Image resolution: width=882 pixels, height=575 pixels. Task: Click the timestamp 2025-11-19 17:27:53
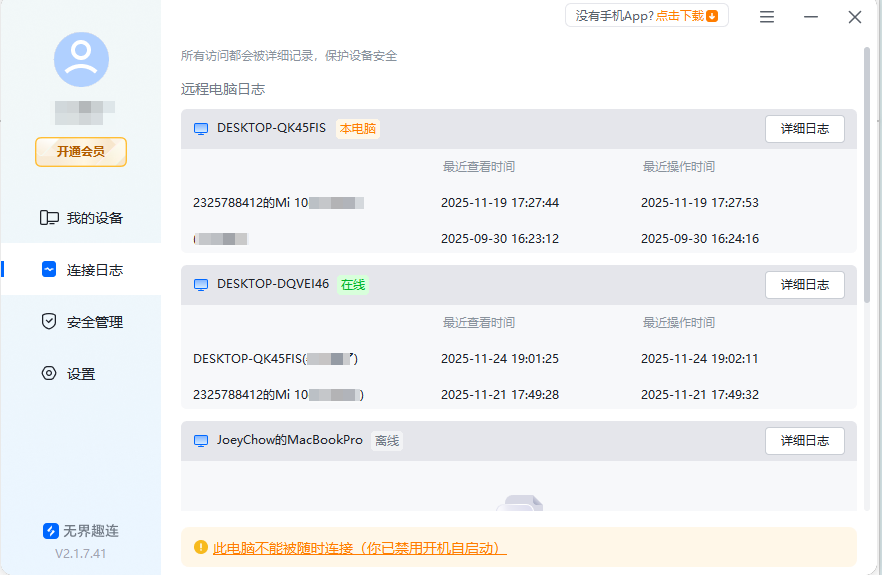click(700, 203)
